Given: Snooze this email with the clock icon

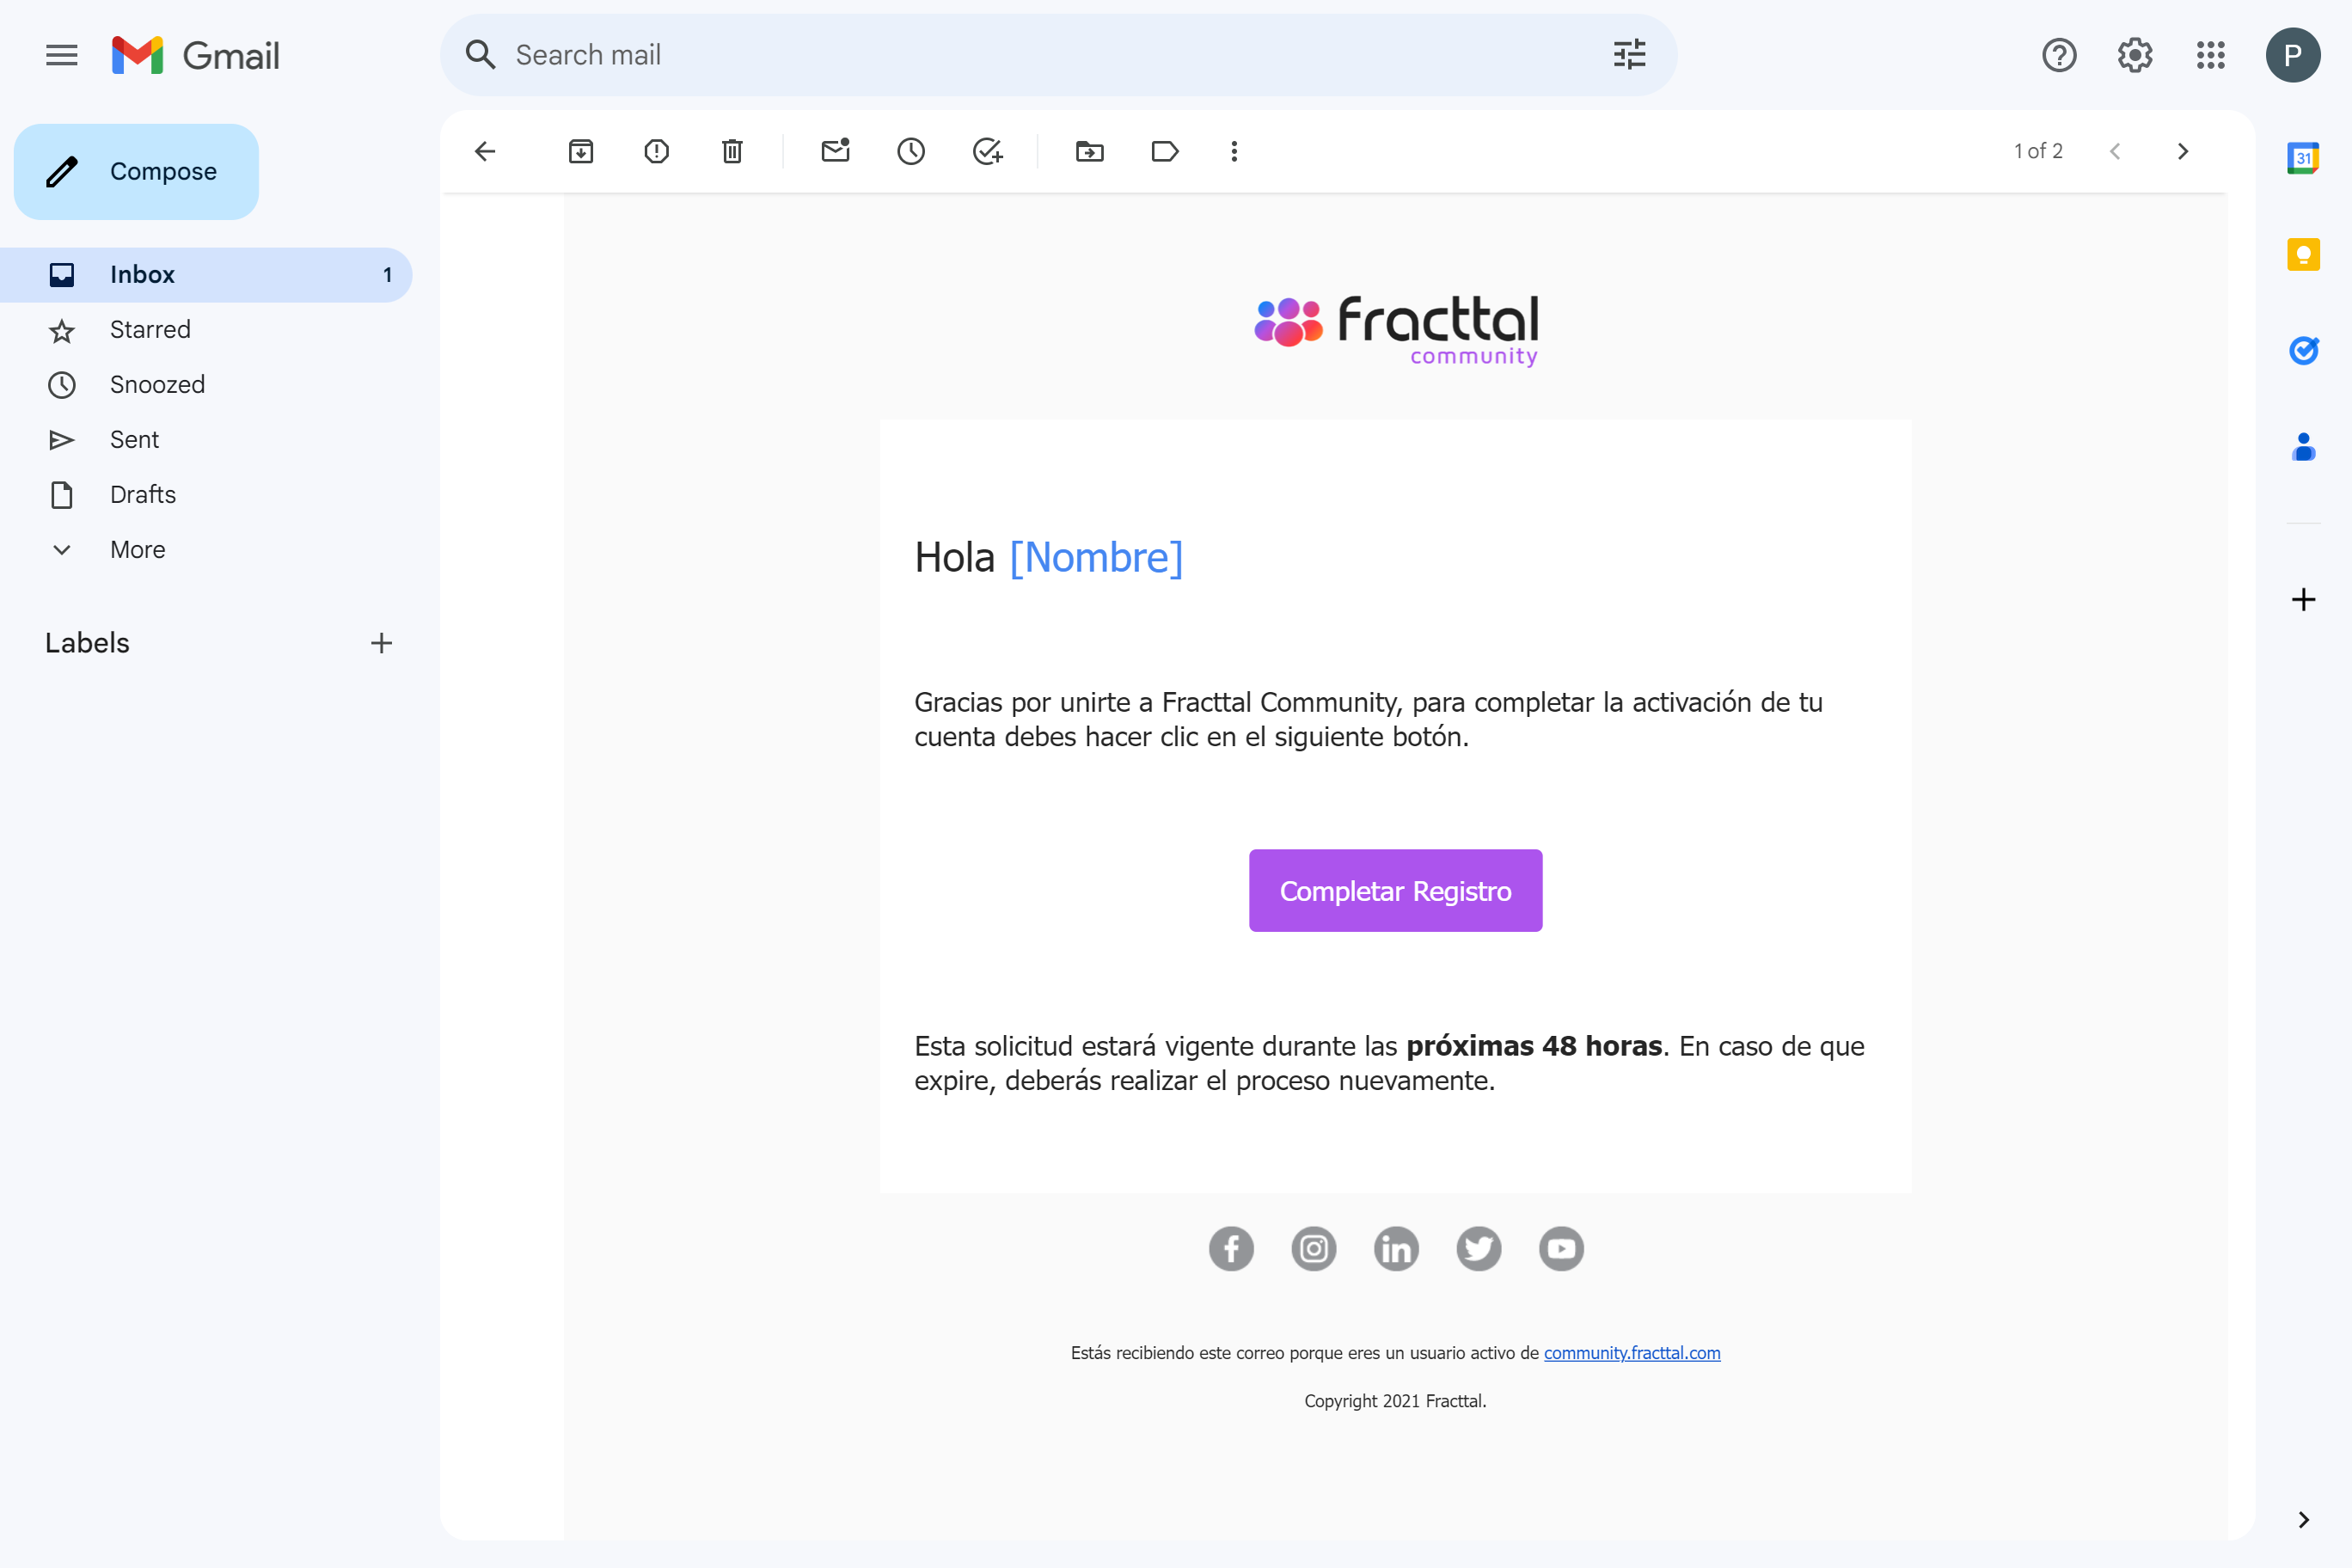Looking at the screenshot, I should tap(911, 151).
